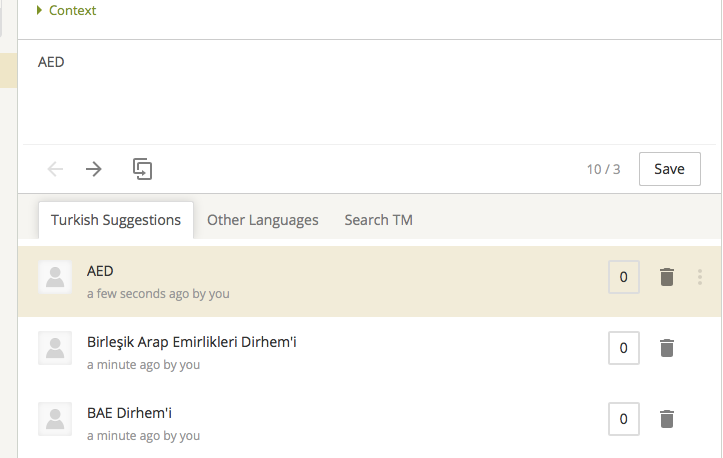Viewport: 723px width, 458px height.
Task: Switch to the Other Languages tab
Action: [x=262, y=220]
